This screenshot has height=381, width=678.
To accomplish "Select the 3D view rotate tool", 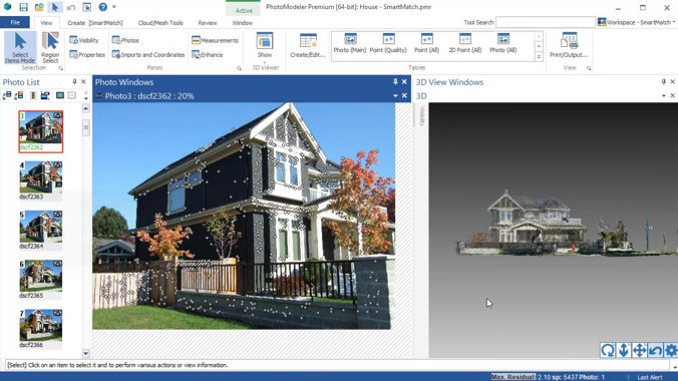I will tap(608, 350).
